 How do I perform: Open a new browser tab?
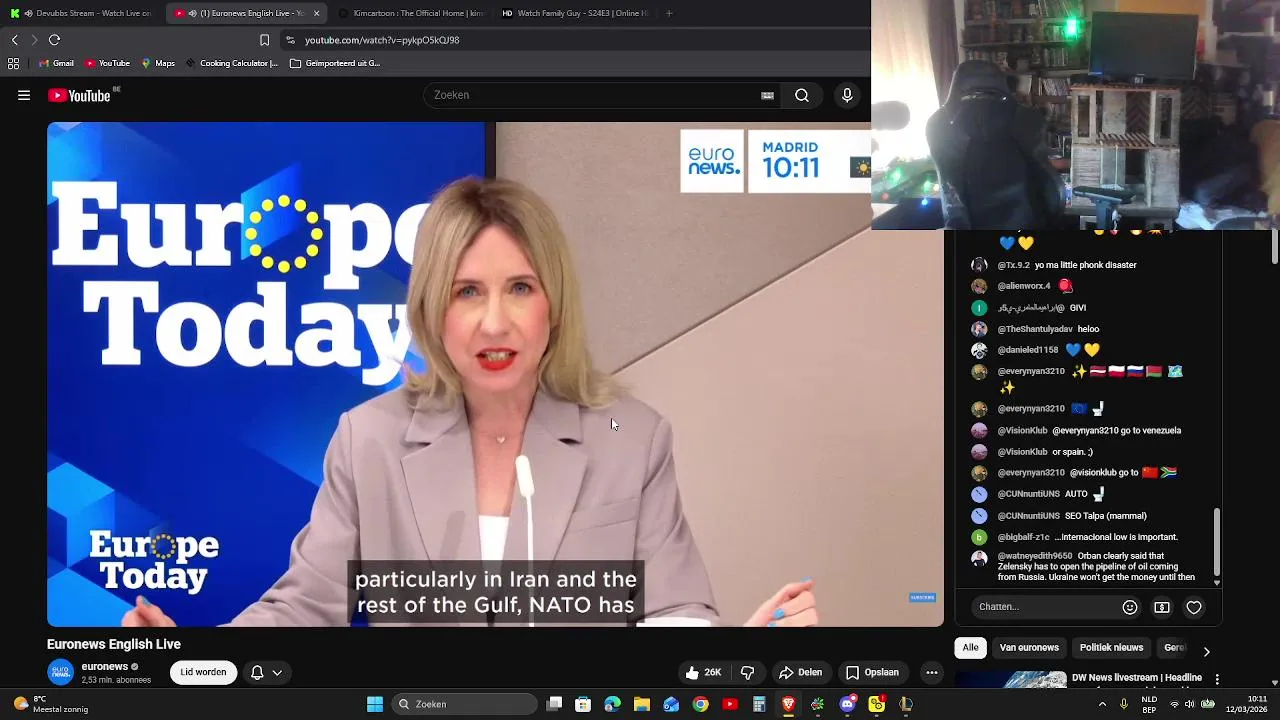[669, 13]
